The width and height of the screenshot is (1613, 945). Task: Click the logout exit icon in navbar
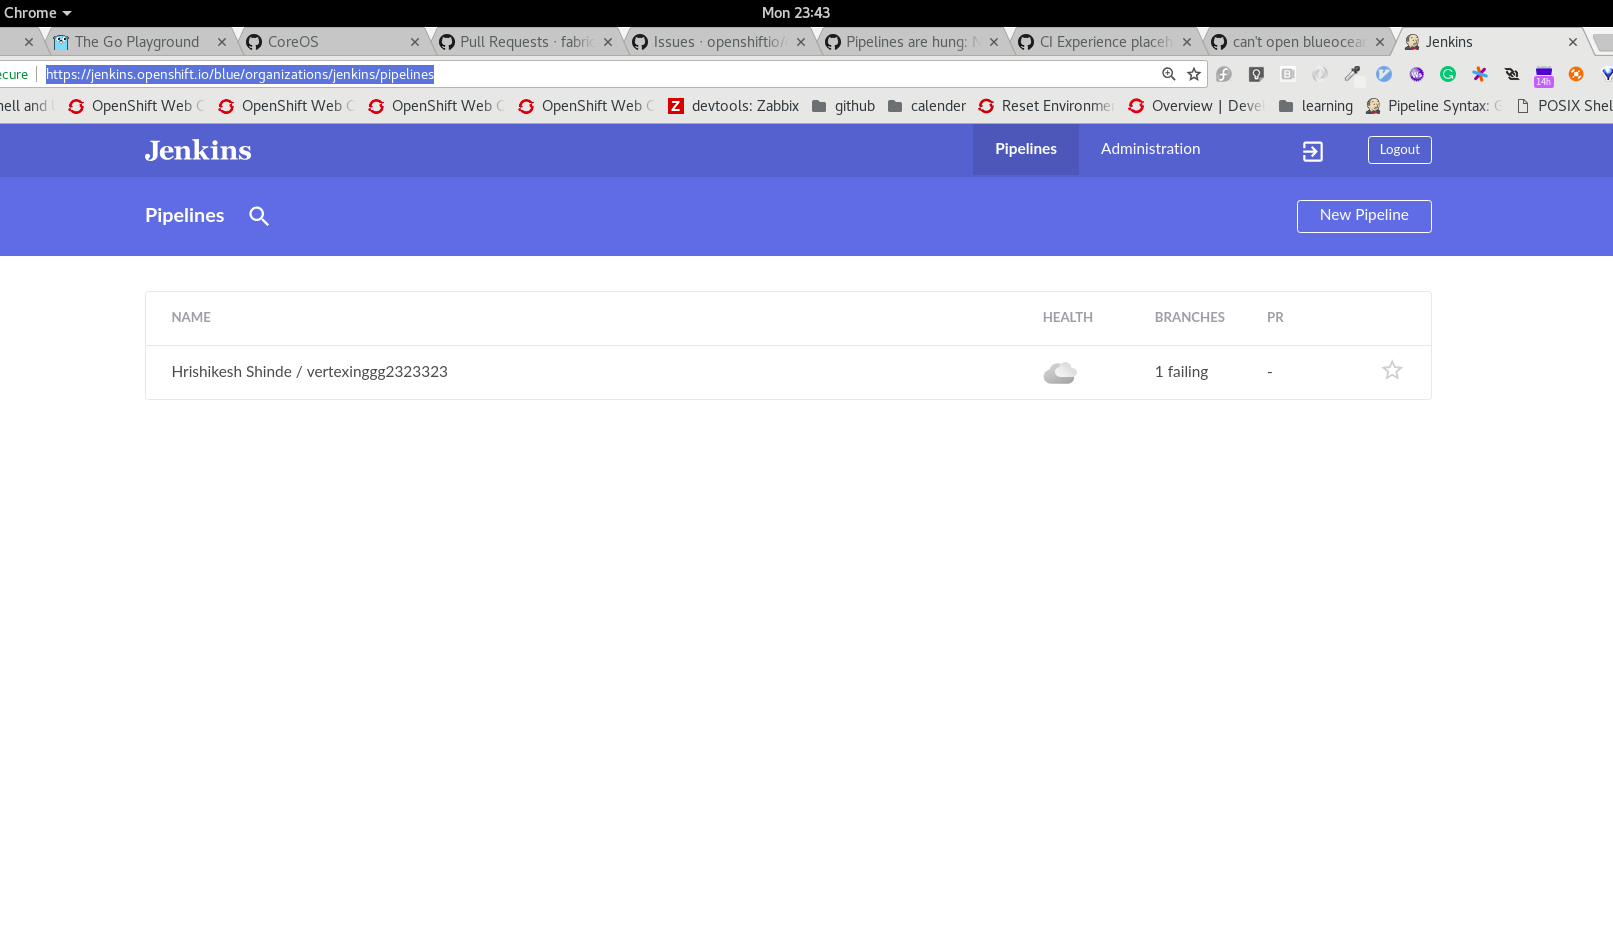click(x=1312, y=150)
